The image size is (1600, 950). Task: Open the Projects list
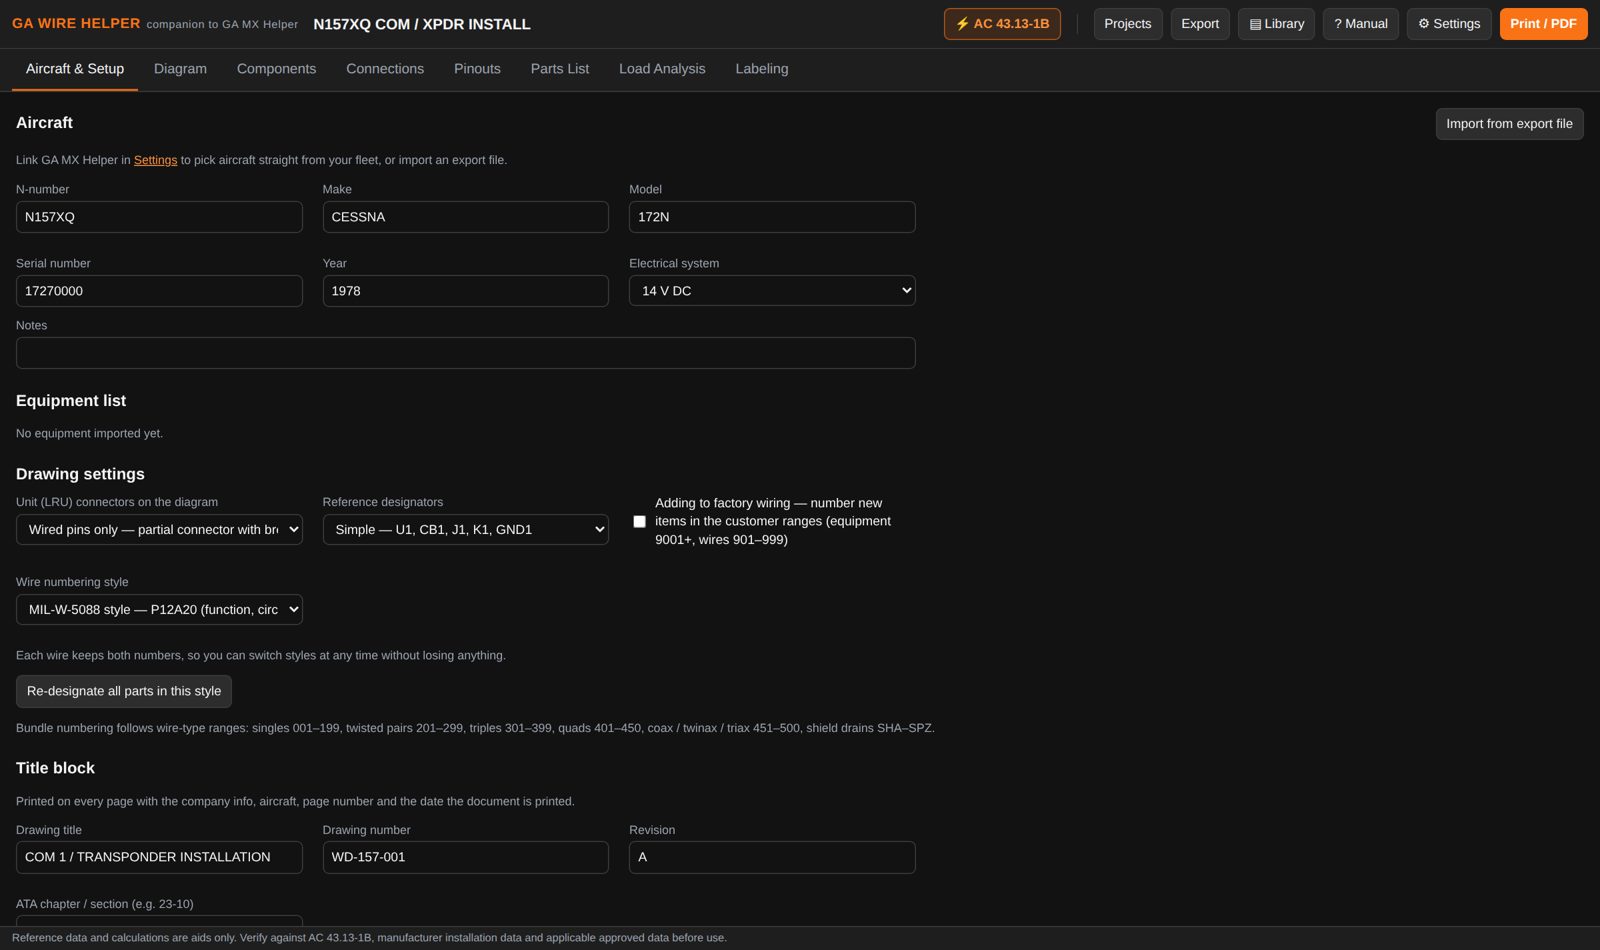[x=1127, y=24]
